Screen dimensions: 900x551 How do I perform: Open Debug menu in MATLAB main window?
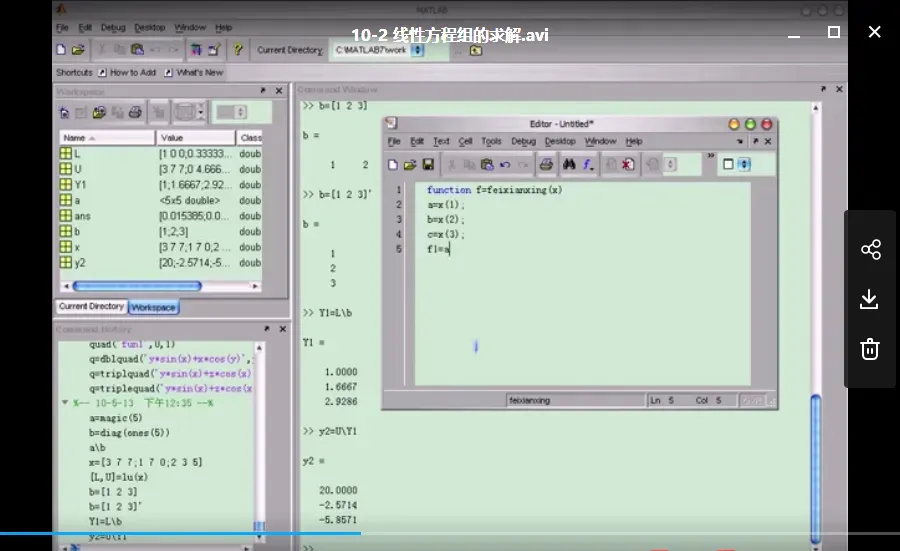coord(113,28)
